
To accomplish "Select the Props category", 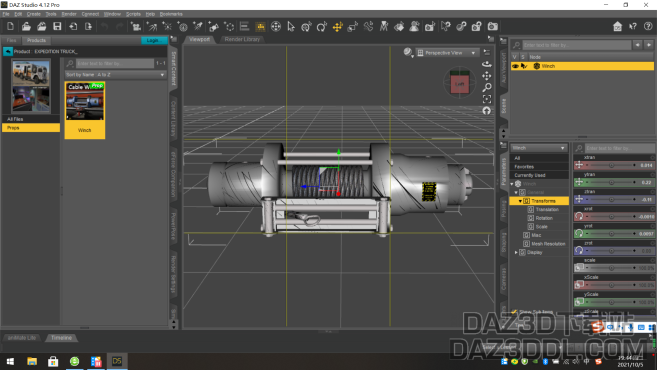I will tap(31, 128).
